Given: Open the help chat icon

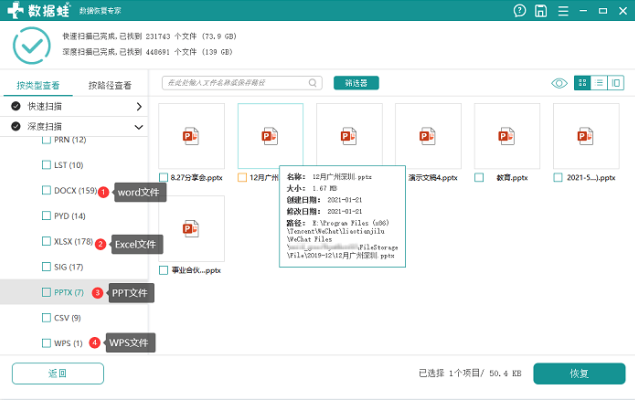Looking at the screenshot, I should click(519, 11).
